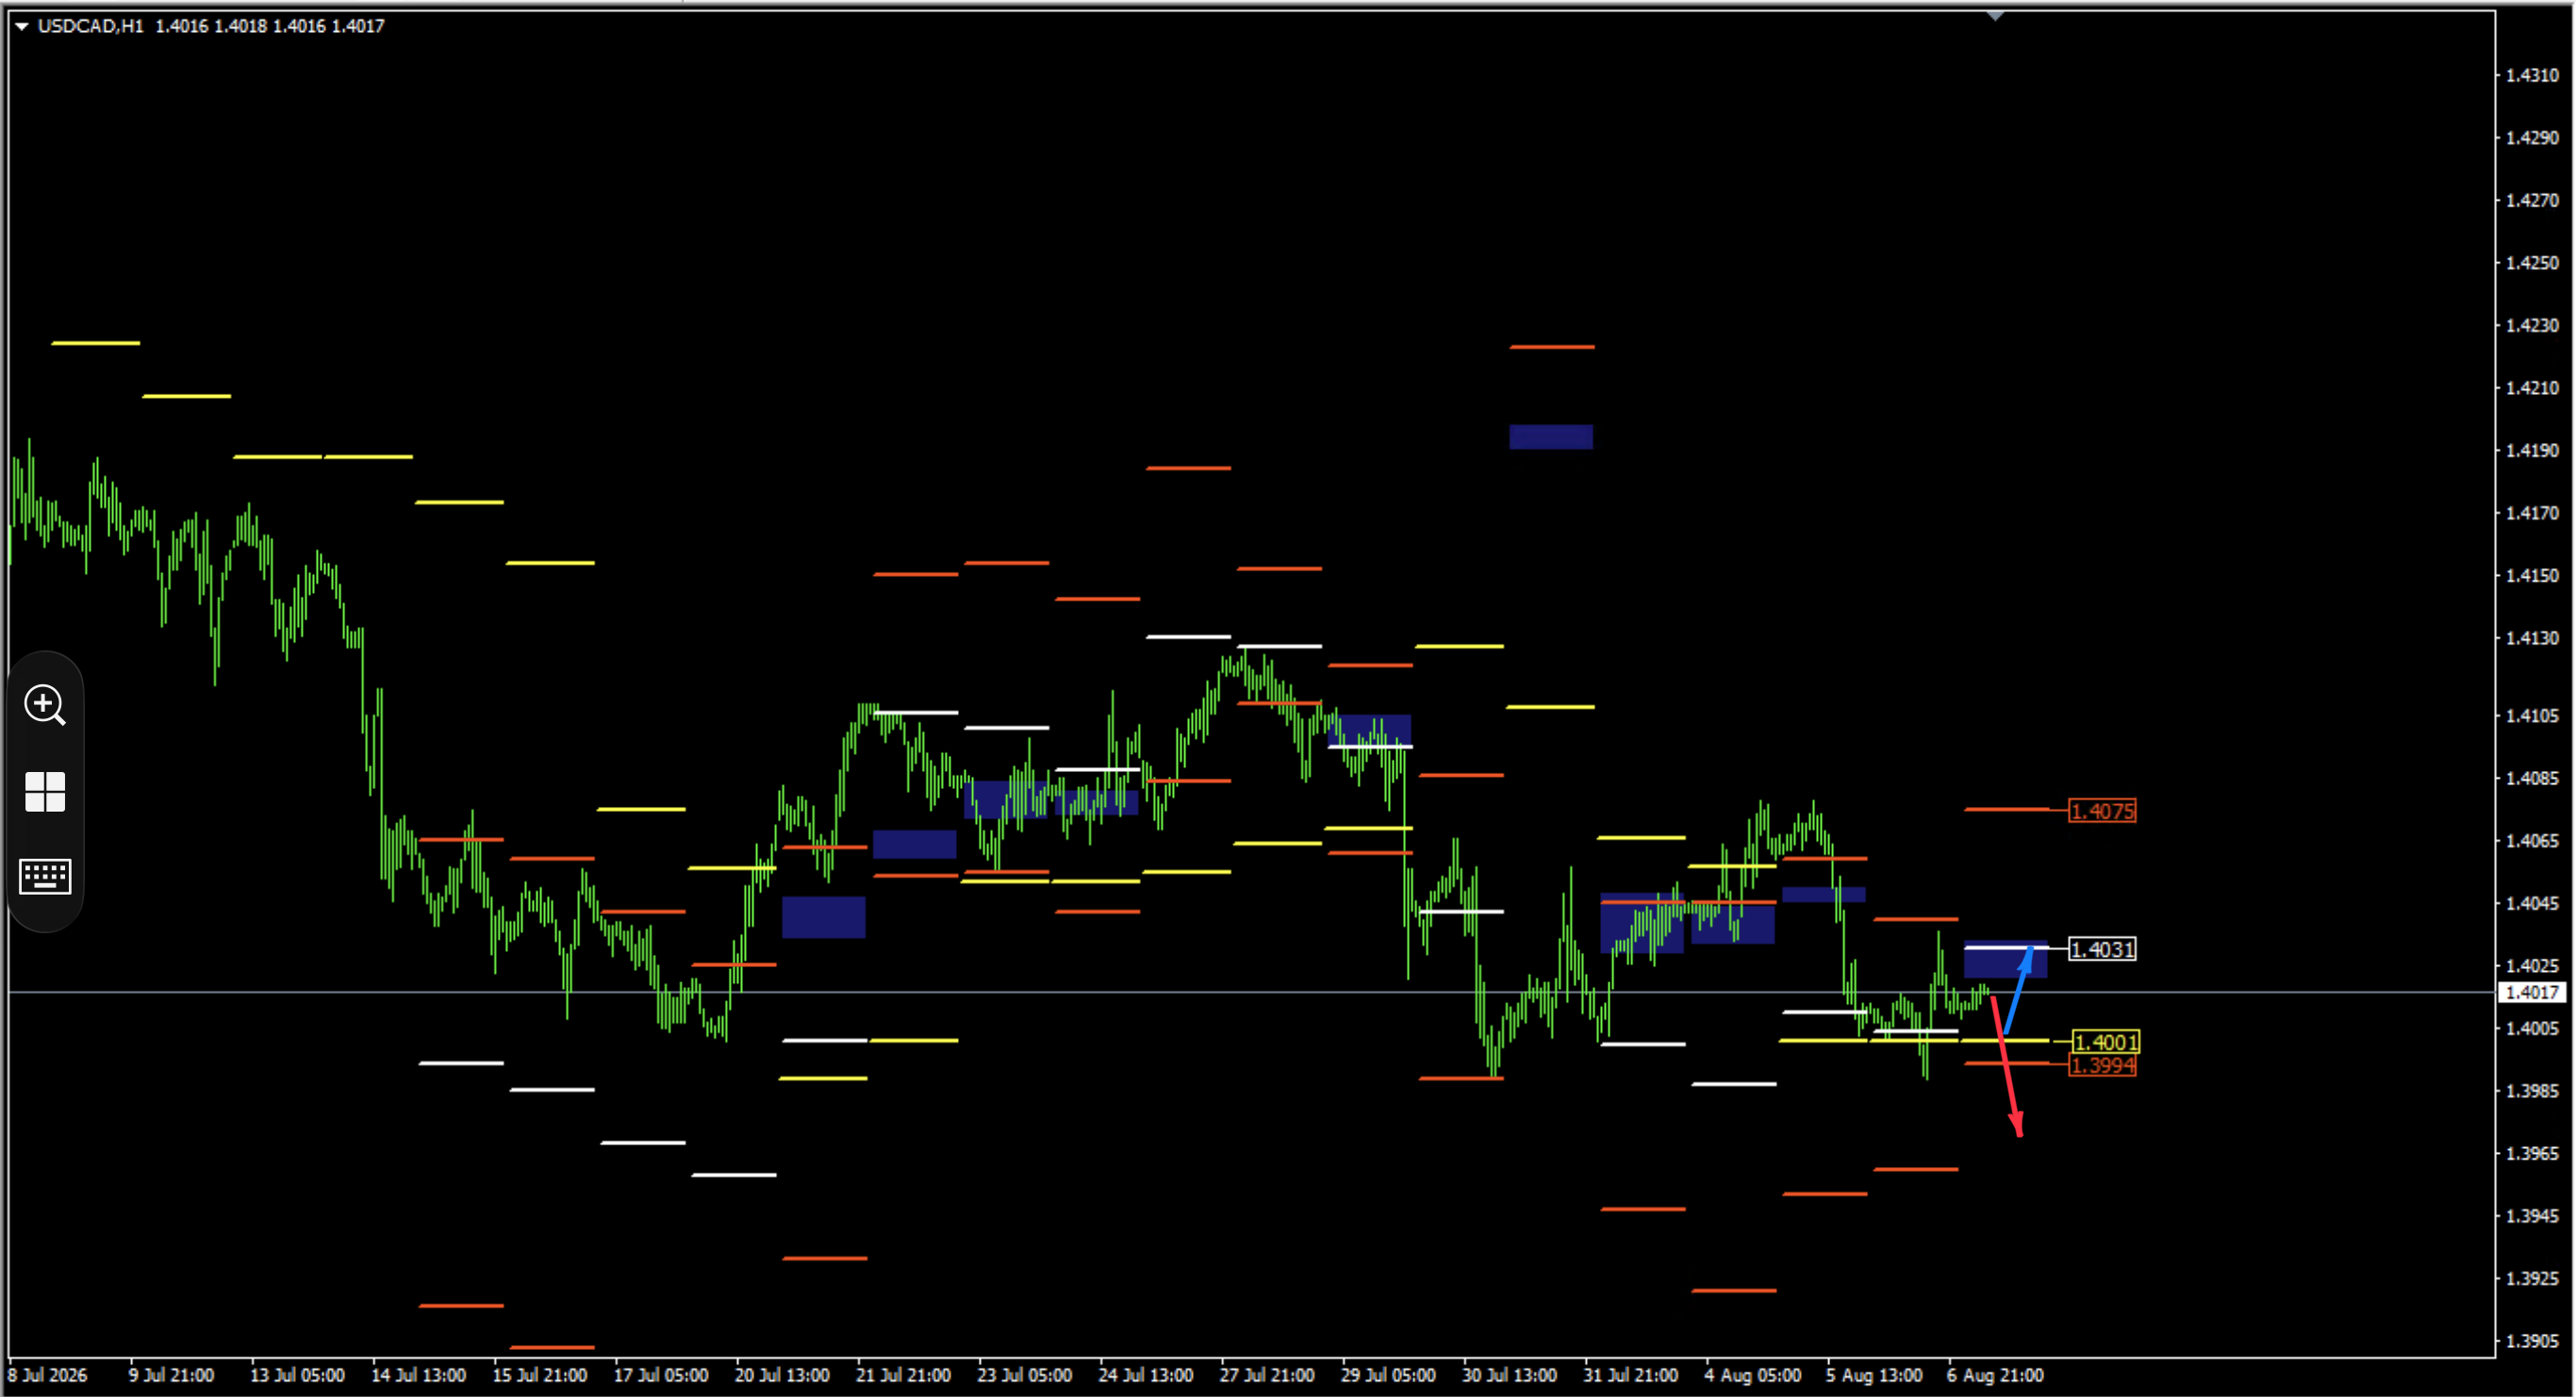
Task: Click the 1.4085 price scale value
Action: pyautogui.click(x=2532, y=778)
